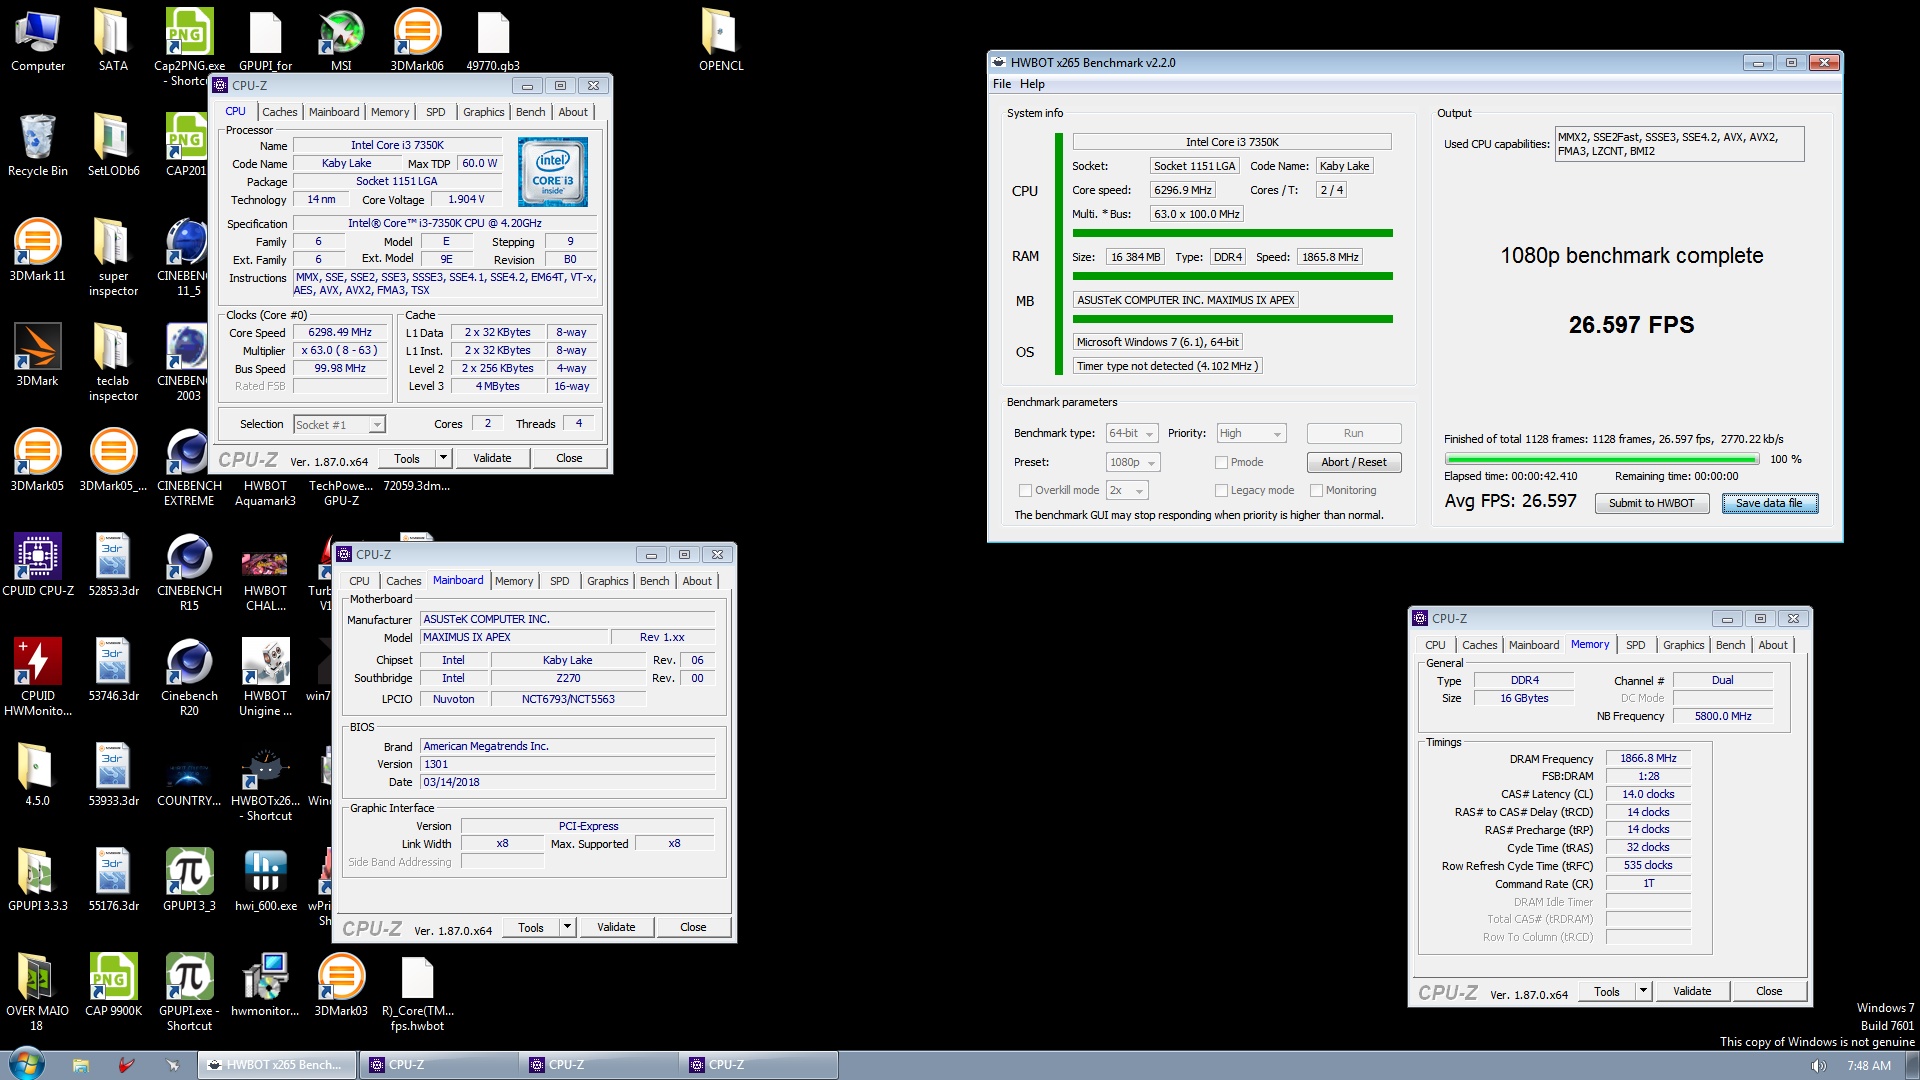Enable the Pmode checkbox
Viewport: 1920px width, 1080px height.
tap(1221, 462)
